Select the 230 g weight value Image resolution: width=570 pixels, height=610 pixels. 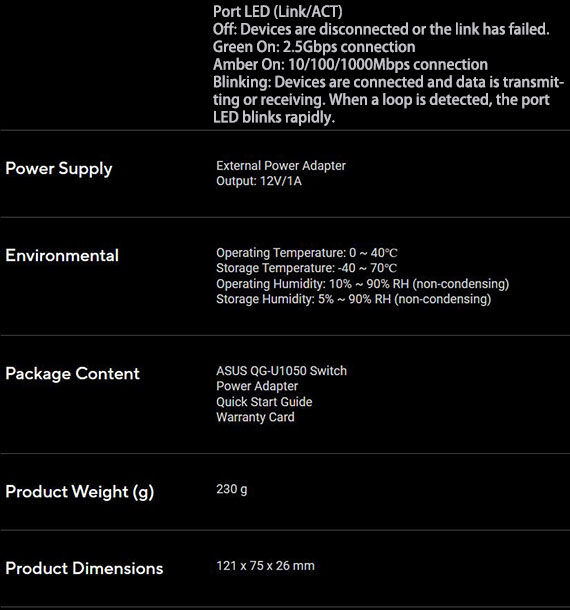click(x=232, y=489)
